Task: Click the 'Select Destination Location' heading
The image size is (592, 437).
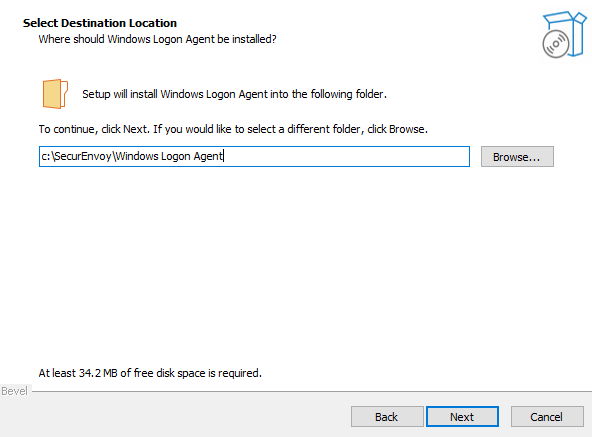Action: pyautogui.click(x=100, y=23)
